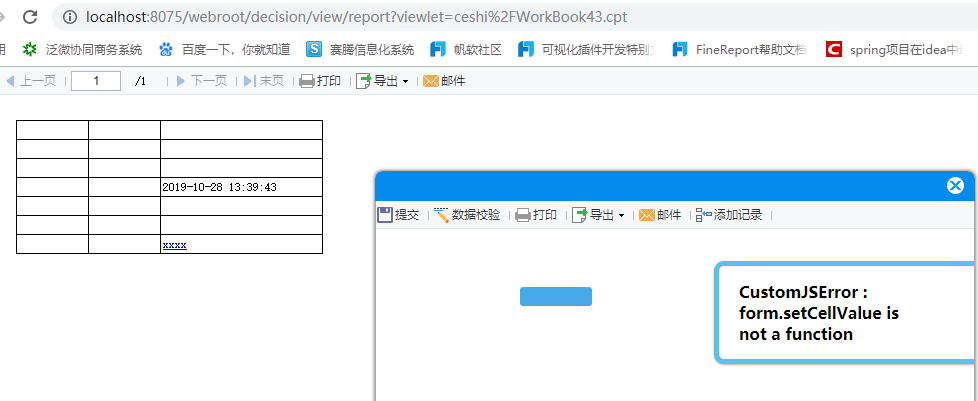Close the popup dialog with the X
This screenshot has height=401, width=978.
[x=955, y=185]
